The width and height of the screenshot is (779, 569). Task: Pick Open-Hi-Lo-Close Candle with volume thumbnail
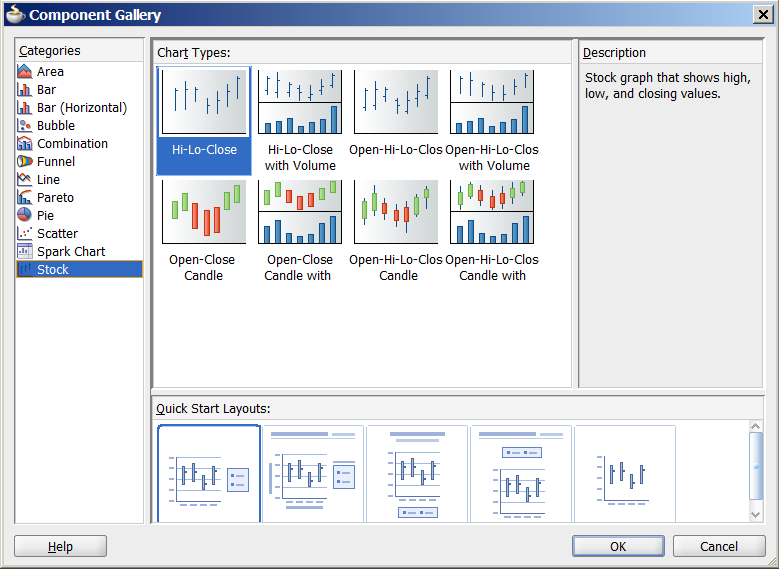492,212
